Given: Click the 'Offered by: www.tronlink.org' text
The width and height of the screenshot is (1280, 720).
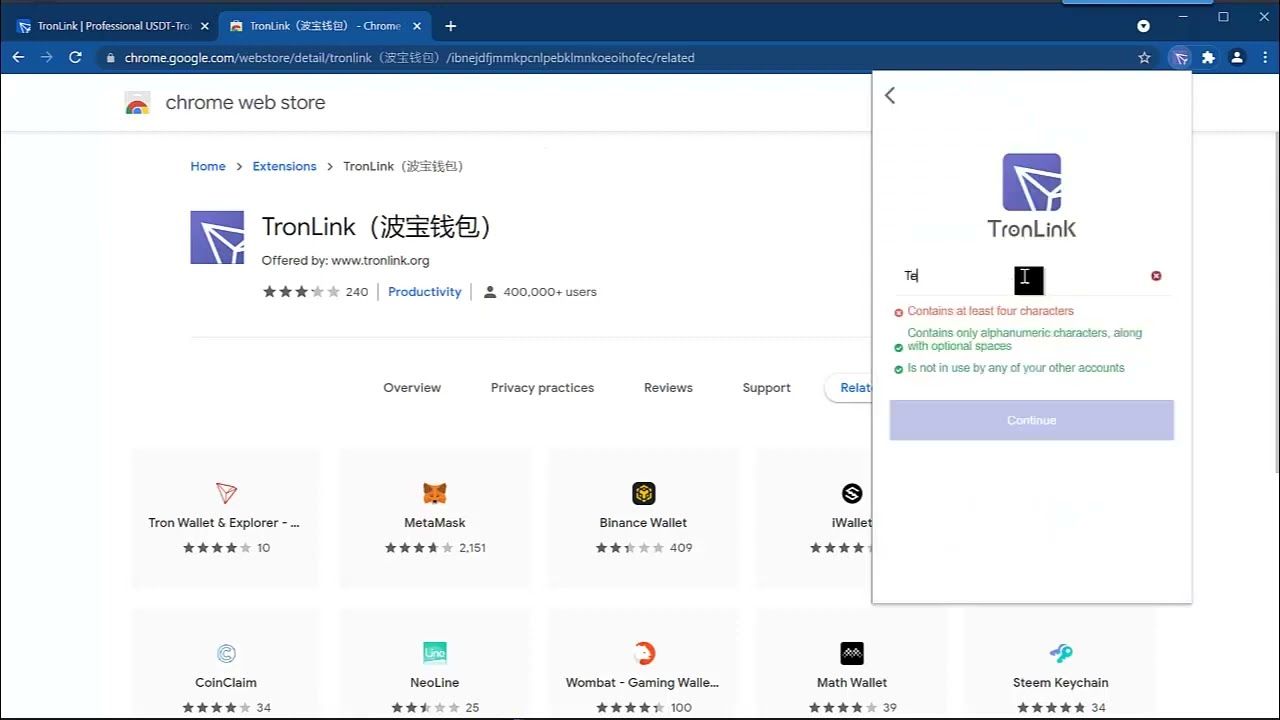Looking at the screenshot, I should pyautogui.click(x=345, y=261).
